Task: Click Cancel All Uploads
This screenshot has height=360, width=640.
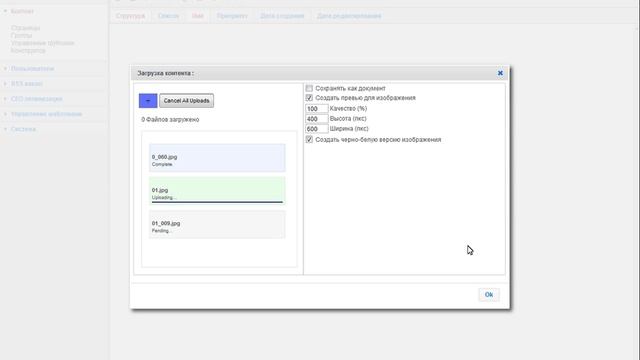Action: [187, 101]
